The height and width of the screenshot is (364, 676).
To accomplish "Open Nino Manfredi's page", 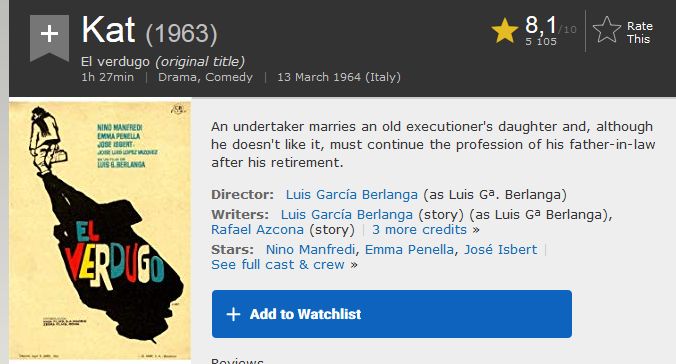I will [x=310, y=249].
